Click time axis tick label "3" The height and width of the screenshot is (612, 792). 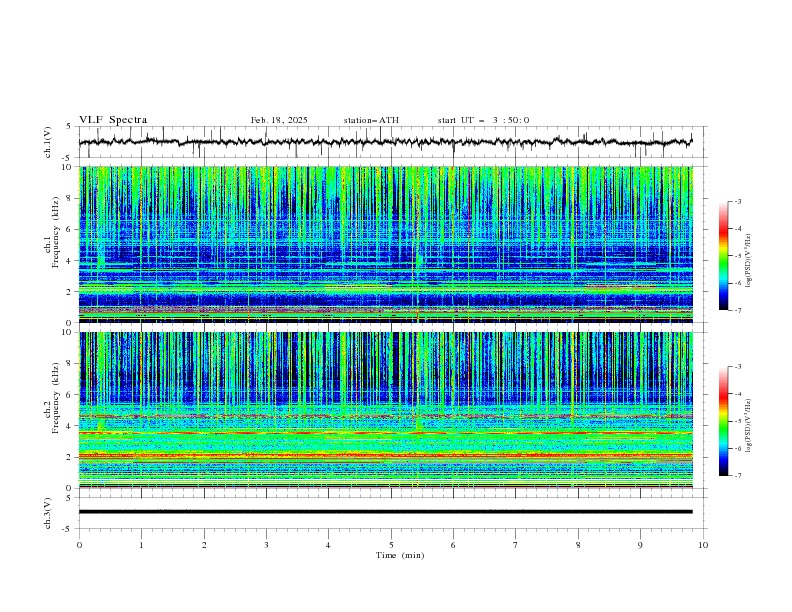(266, 545)
